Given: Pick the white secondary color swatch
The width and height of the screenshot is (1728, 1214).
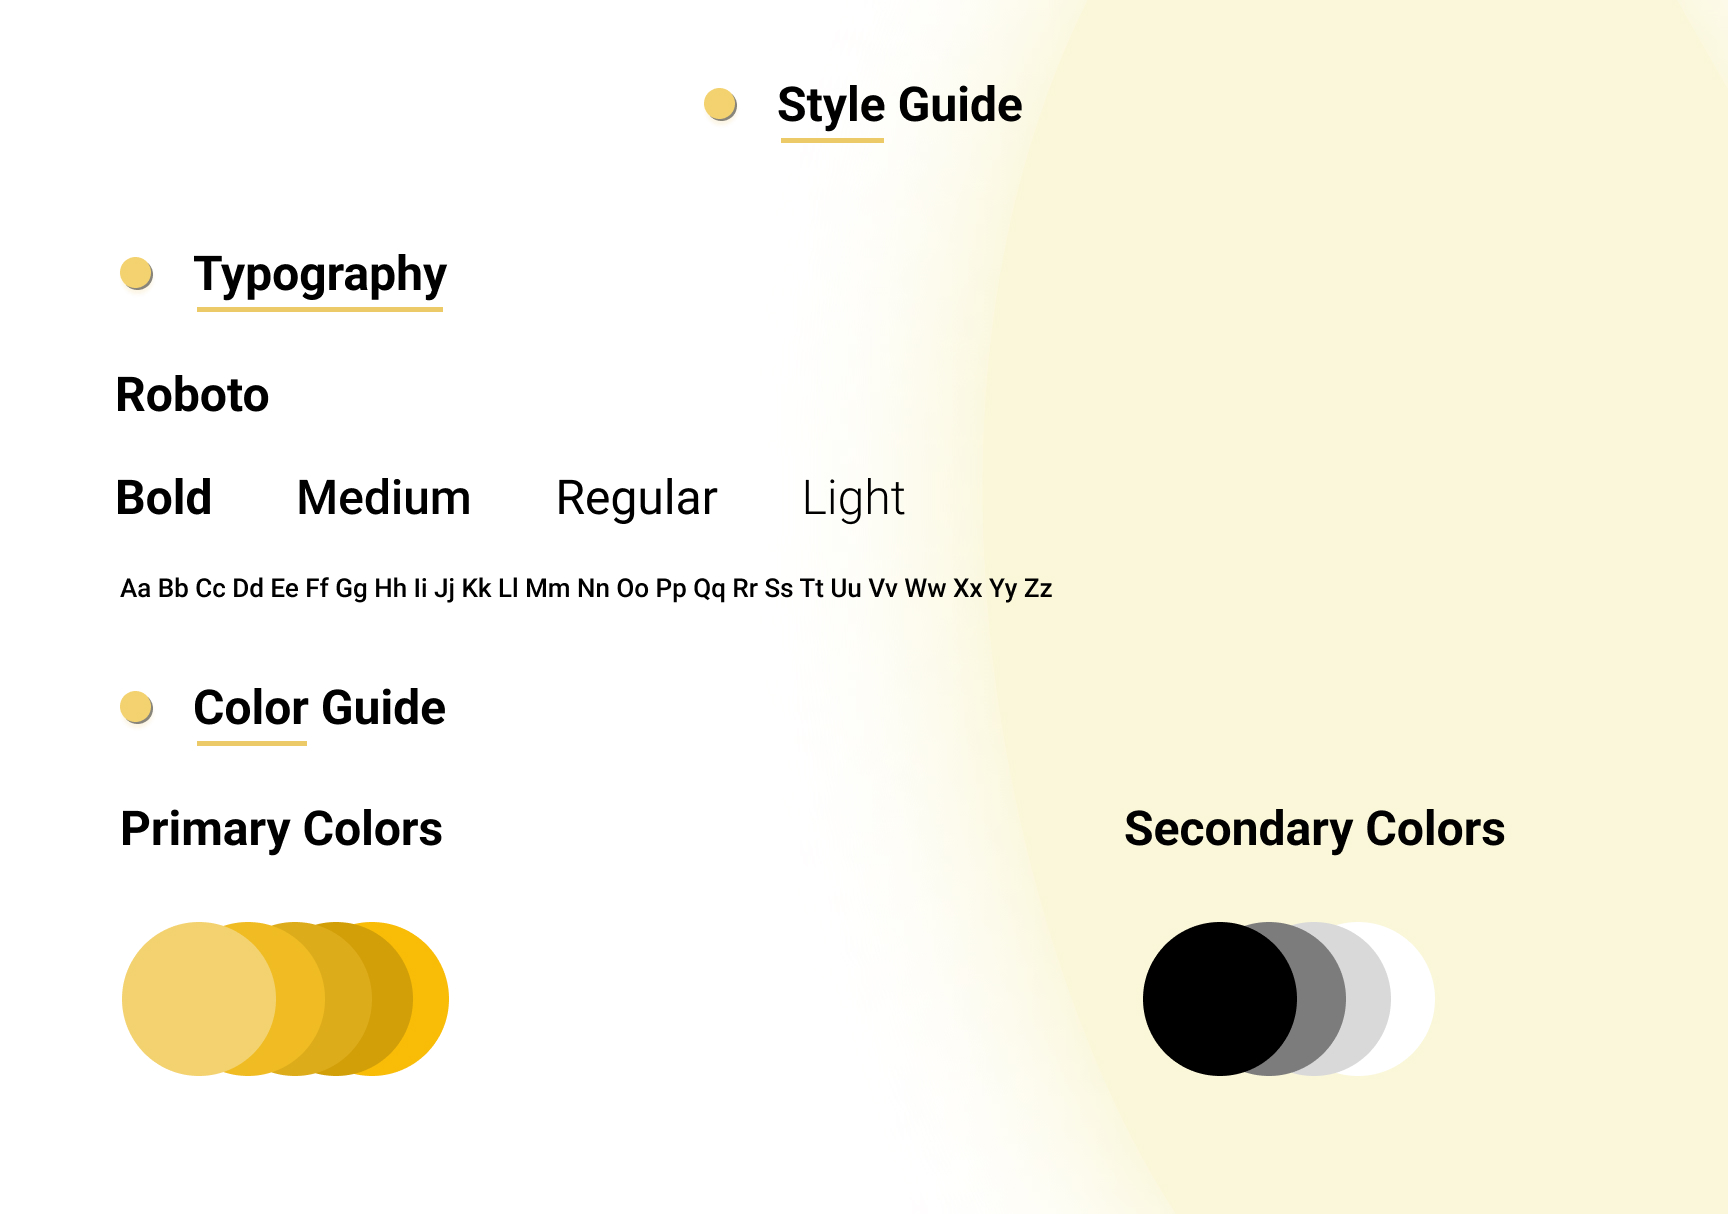Looking at the screenshot, I should coord(1414,999).
